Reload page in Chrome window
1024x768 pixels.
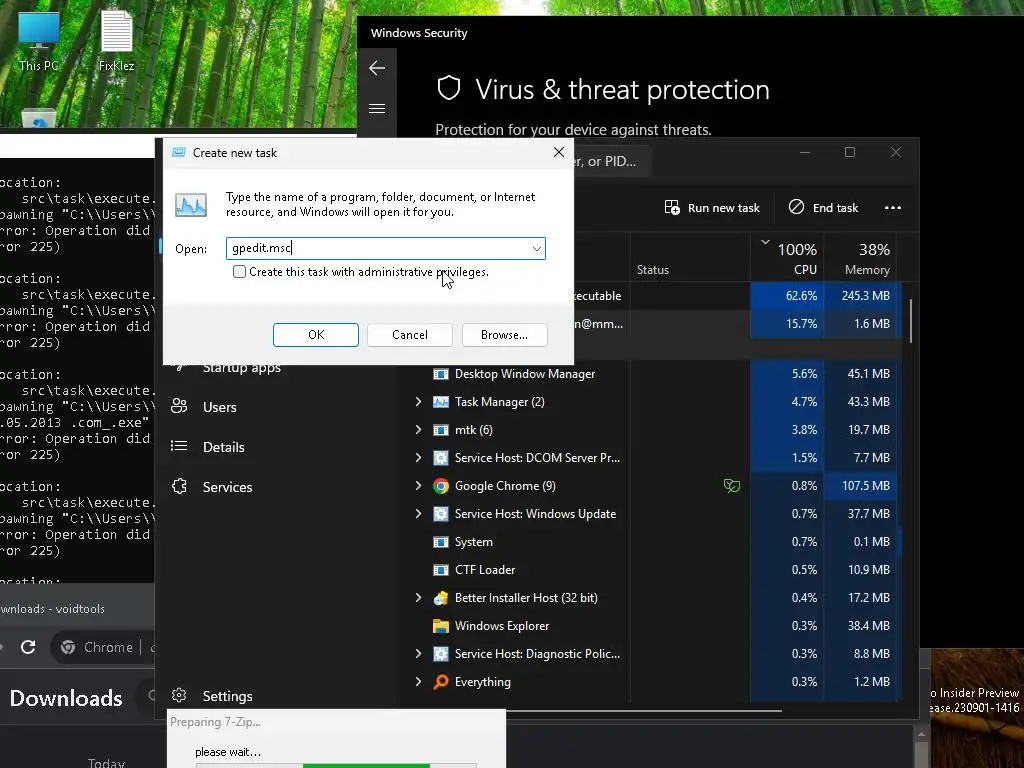pos(28,647)
